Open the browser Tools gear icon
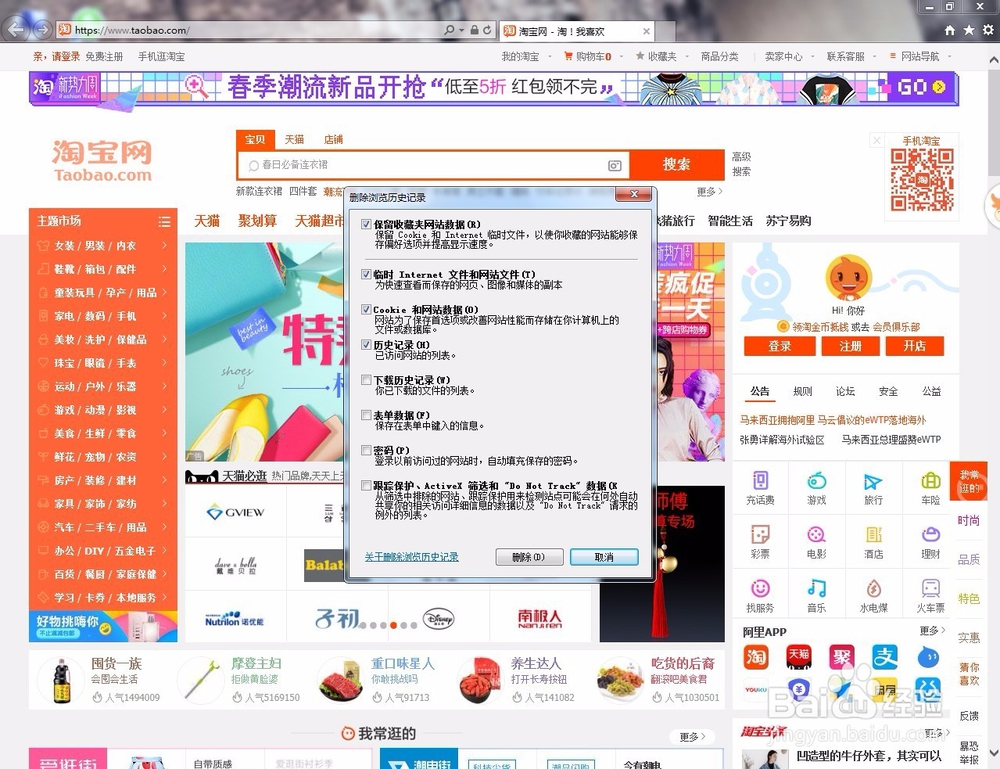 point(988,30)
